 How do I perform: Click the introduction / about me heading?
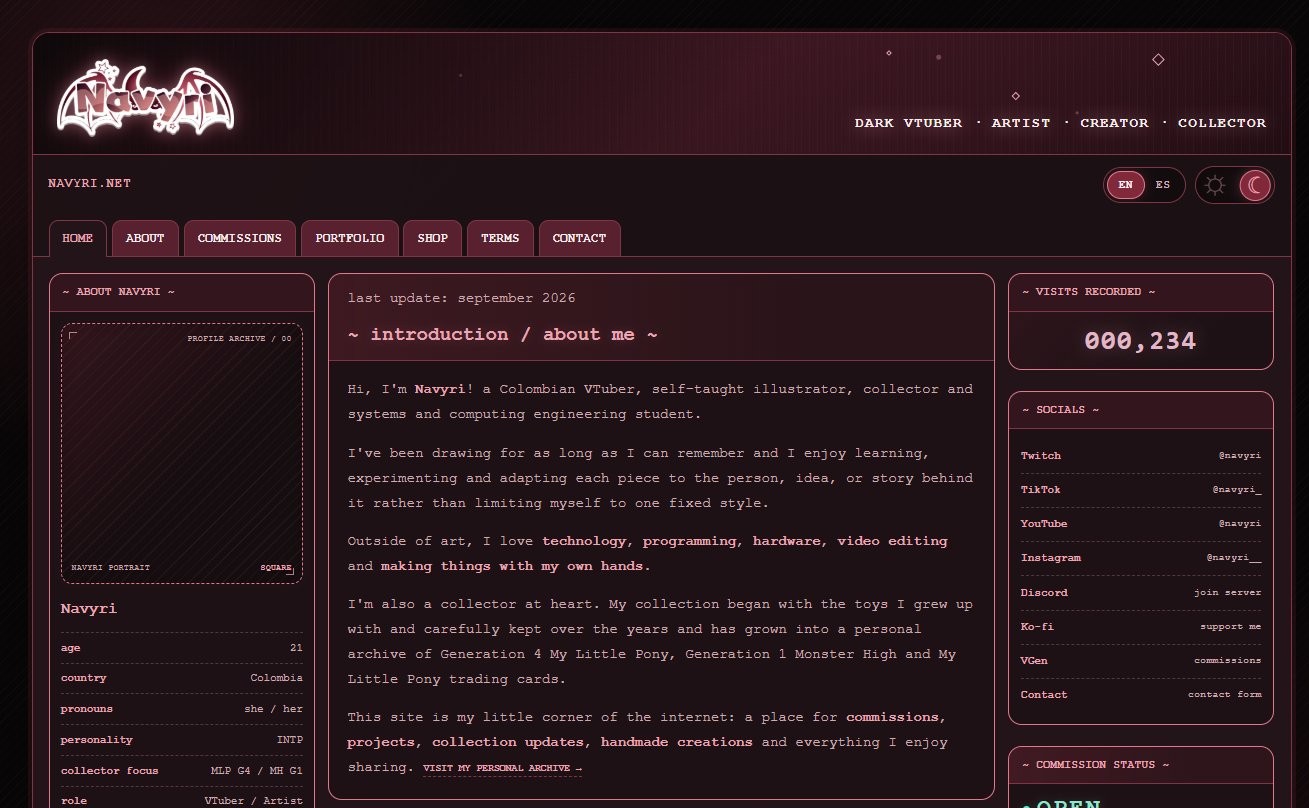(503, 335)
